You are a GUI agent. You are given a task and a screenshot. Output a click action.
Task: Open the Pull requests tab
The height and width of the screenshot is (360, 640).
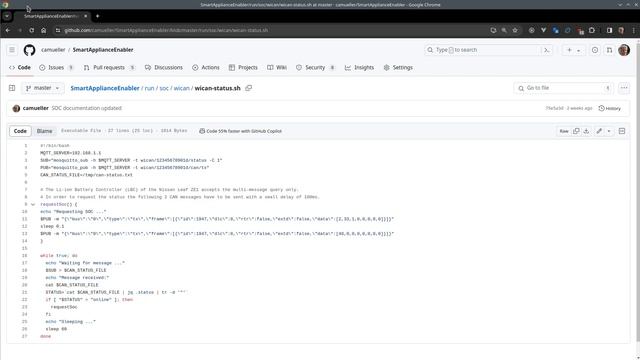pyautogui.click(x=109, y=67)
